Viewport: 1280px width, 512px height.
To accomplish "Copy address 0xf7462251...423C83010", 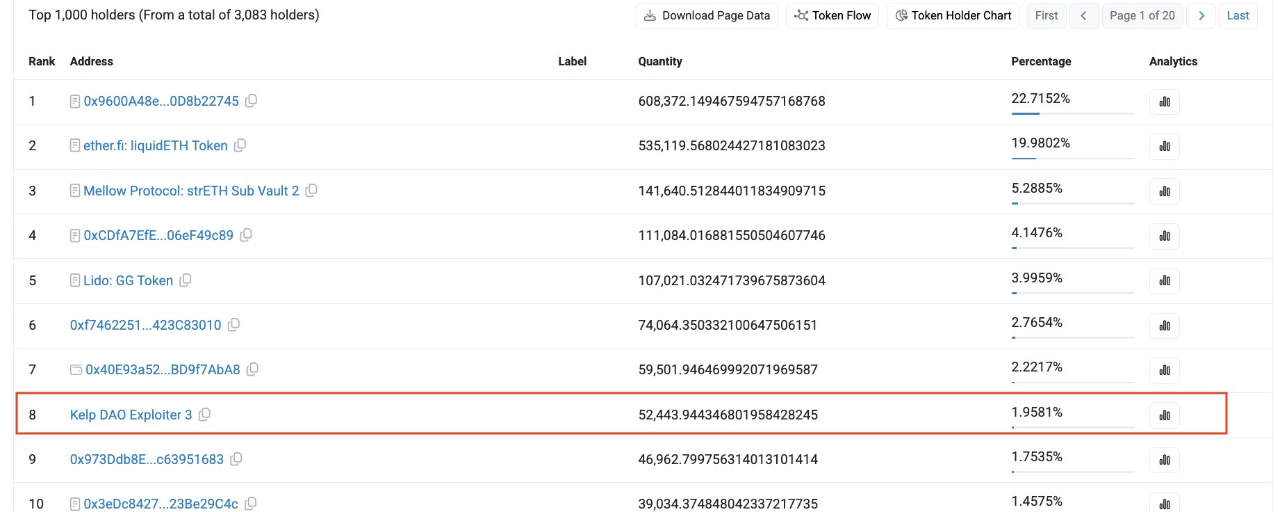I will pos(234,325).
